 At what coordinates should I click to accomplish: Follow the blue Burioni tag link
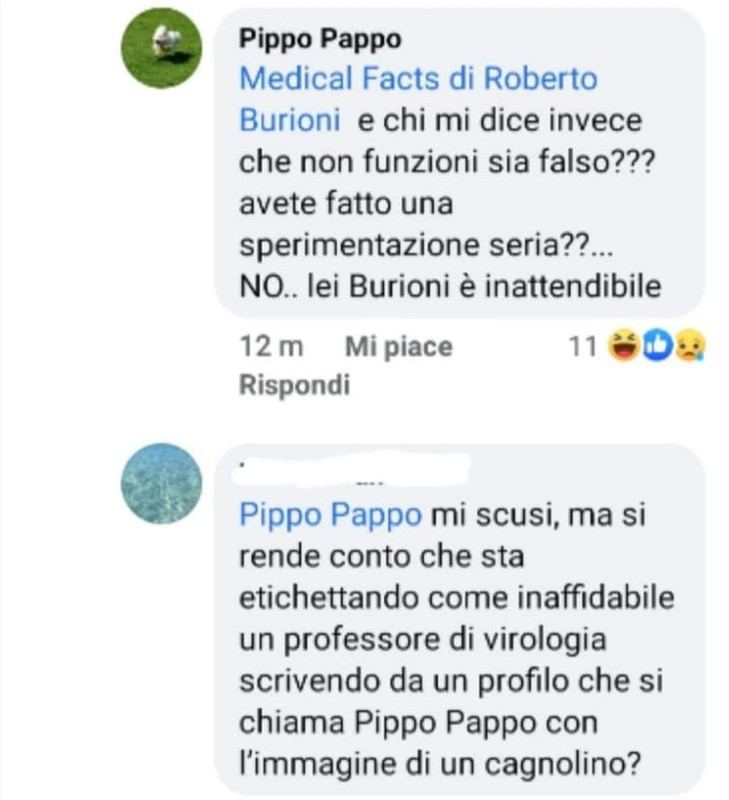coord(290,120)
